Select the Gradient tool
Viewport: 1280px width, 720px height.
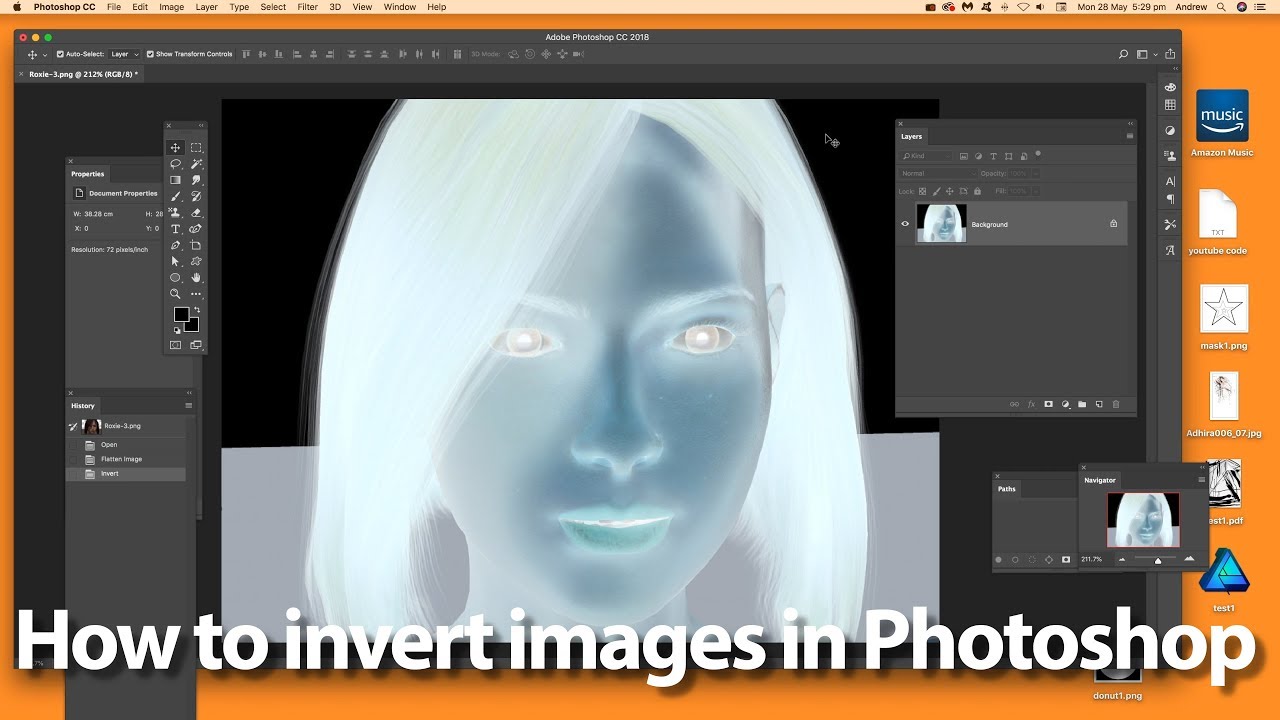pos(175,180)
